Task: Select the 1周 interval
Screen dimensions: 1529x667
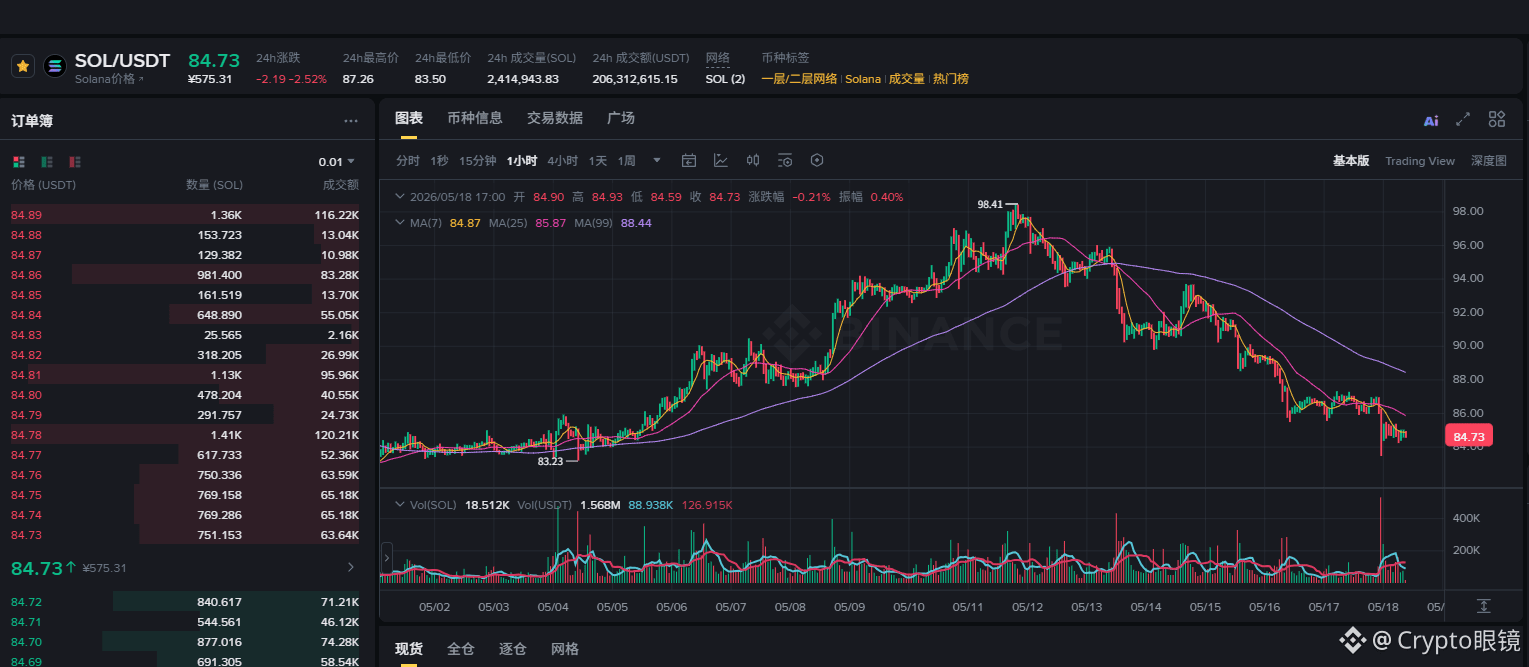Action: (x=627, y=161)
